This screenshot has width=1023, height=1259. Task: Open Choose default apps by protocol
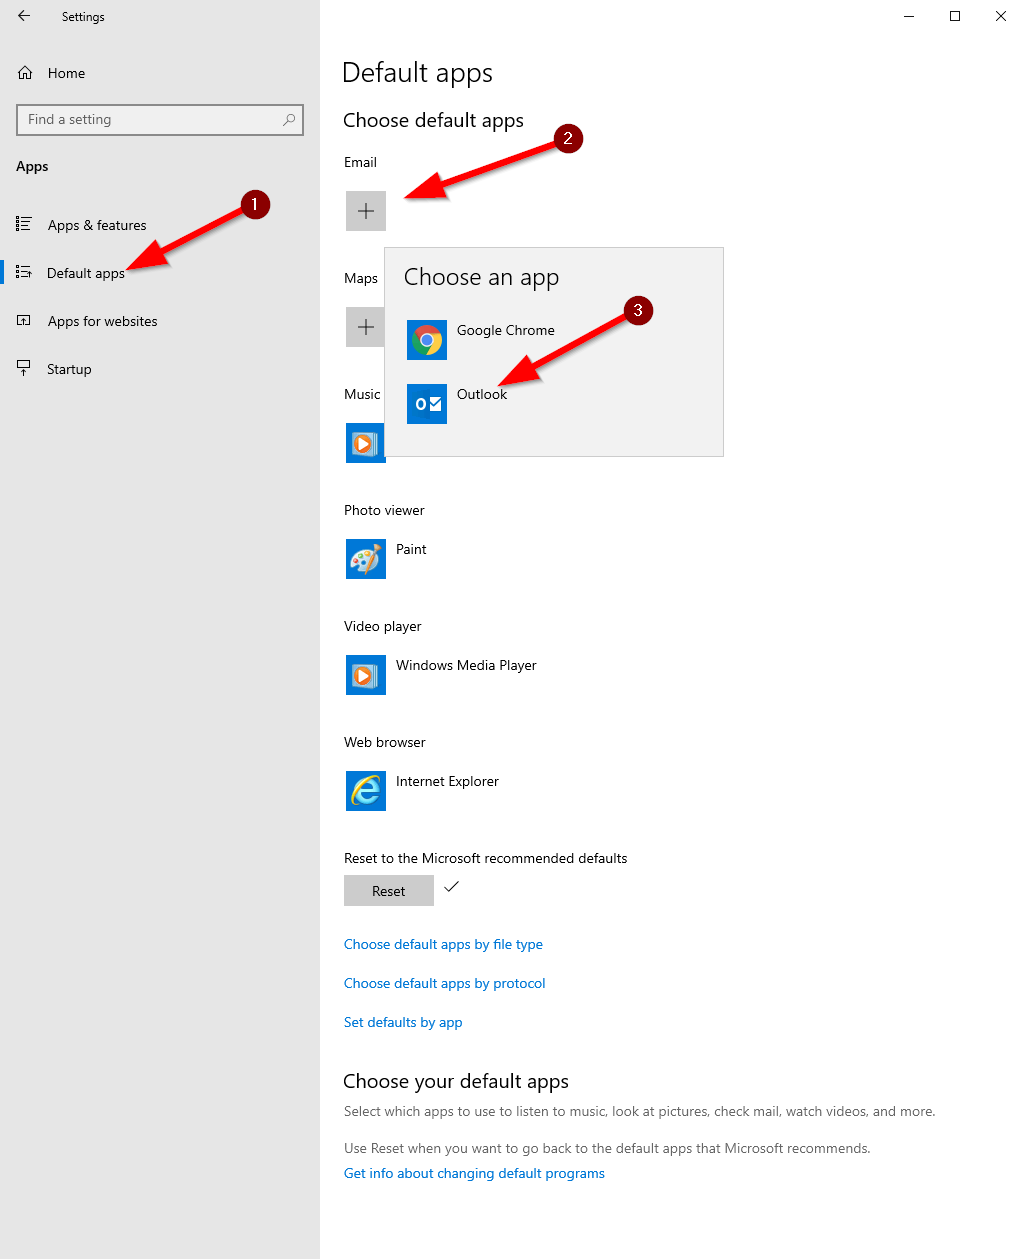coord(445,984)
